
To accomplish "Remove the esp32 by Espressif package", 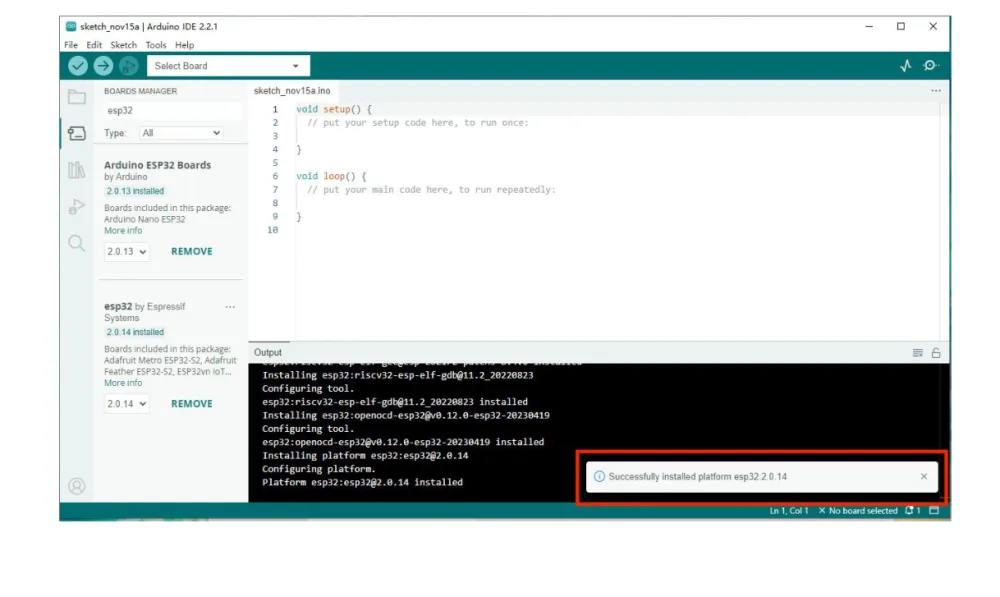I will point(191,404).
